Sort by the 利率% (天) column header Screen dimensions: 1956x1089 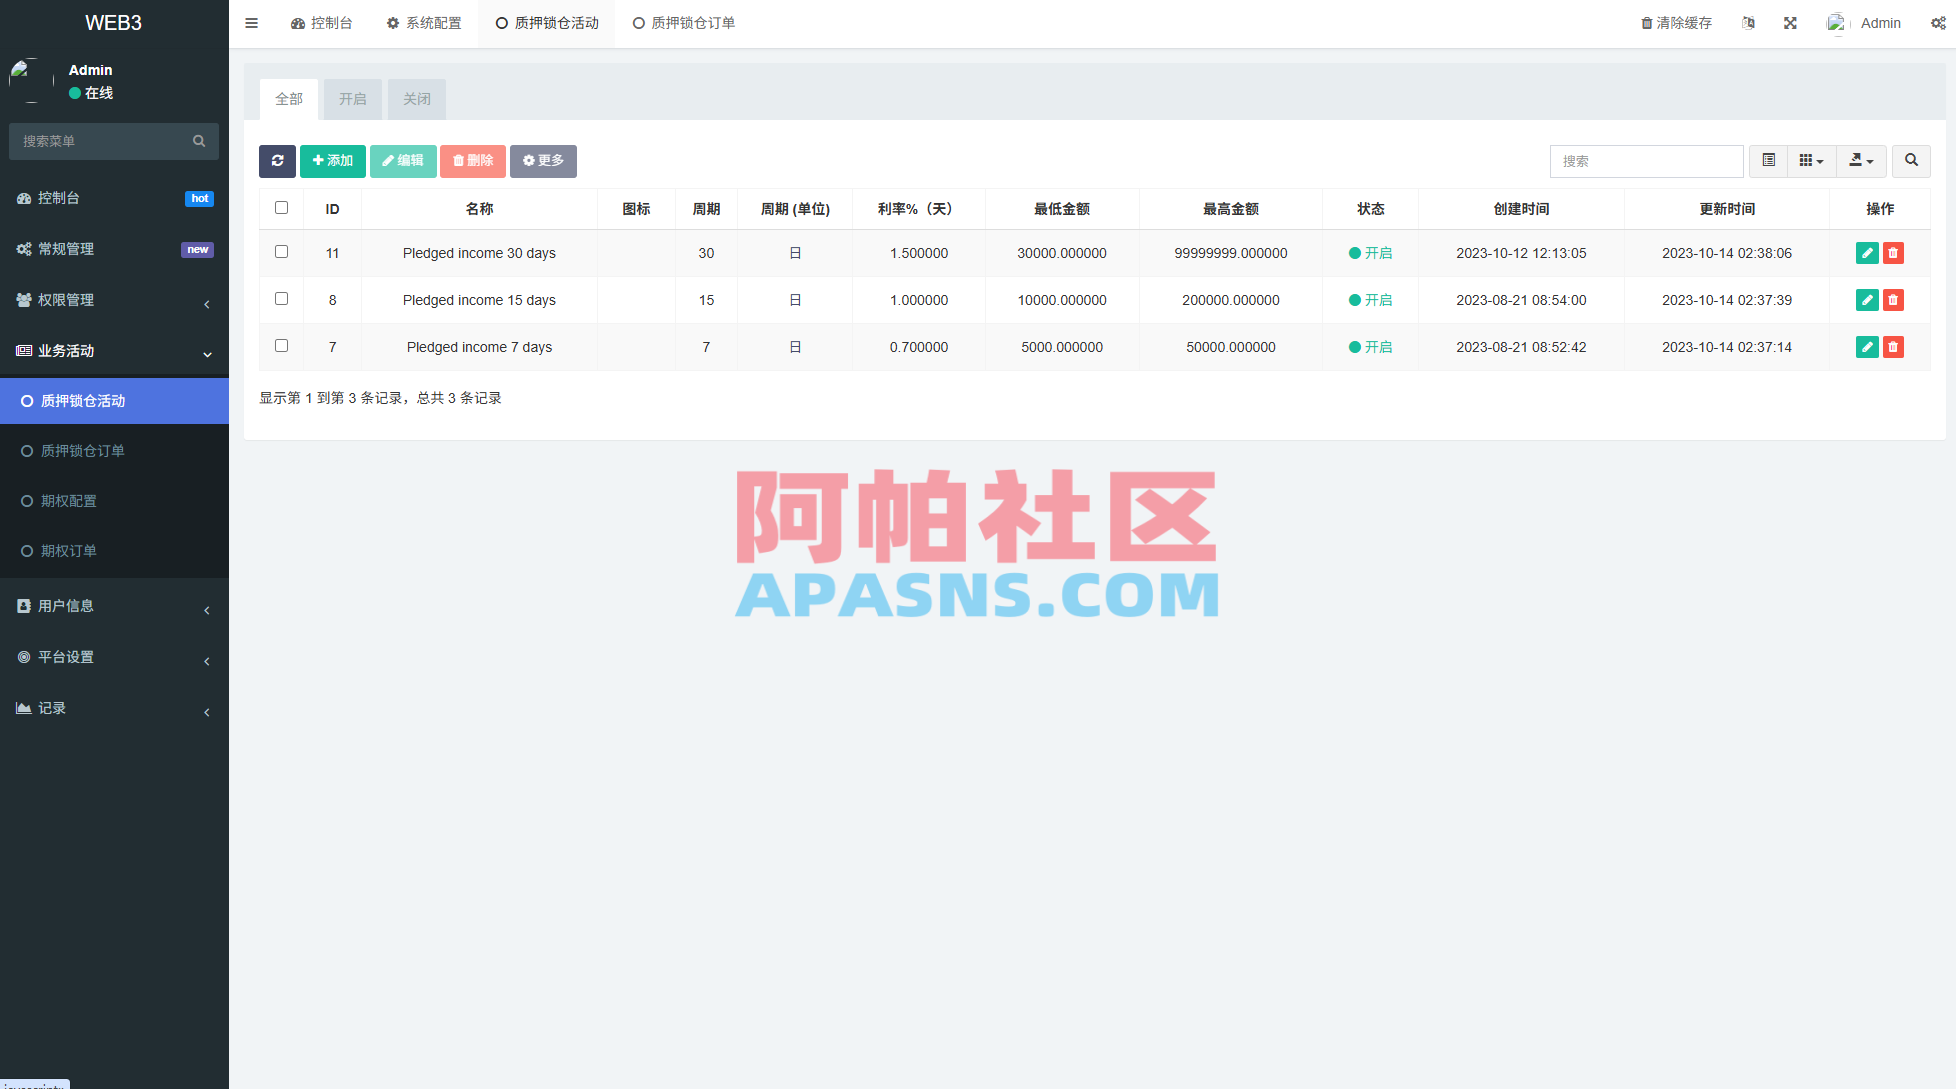coord(918,209)
